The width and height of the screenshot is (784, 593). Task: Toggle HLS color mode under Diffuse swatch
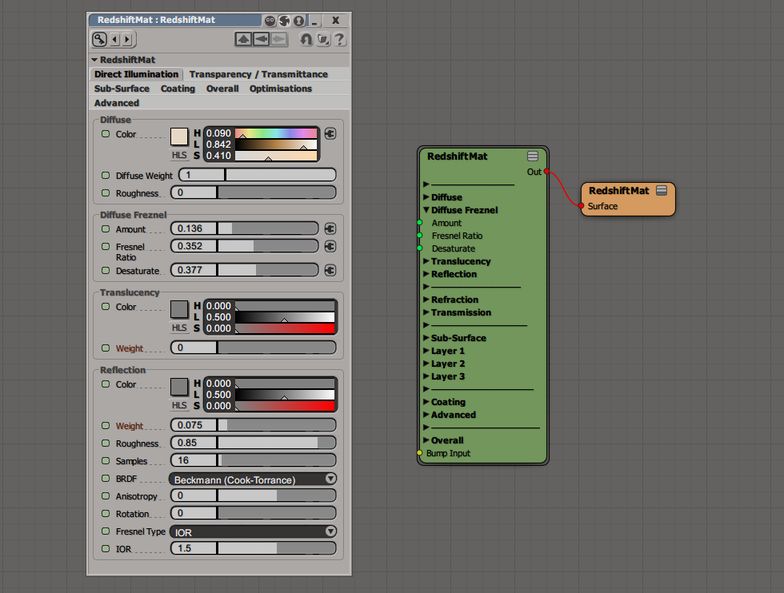[x=179, y=155]
